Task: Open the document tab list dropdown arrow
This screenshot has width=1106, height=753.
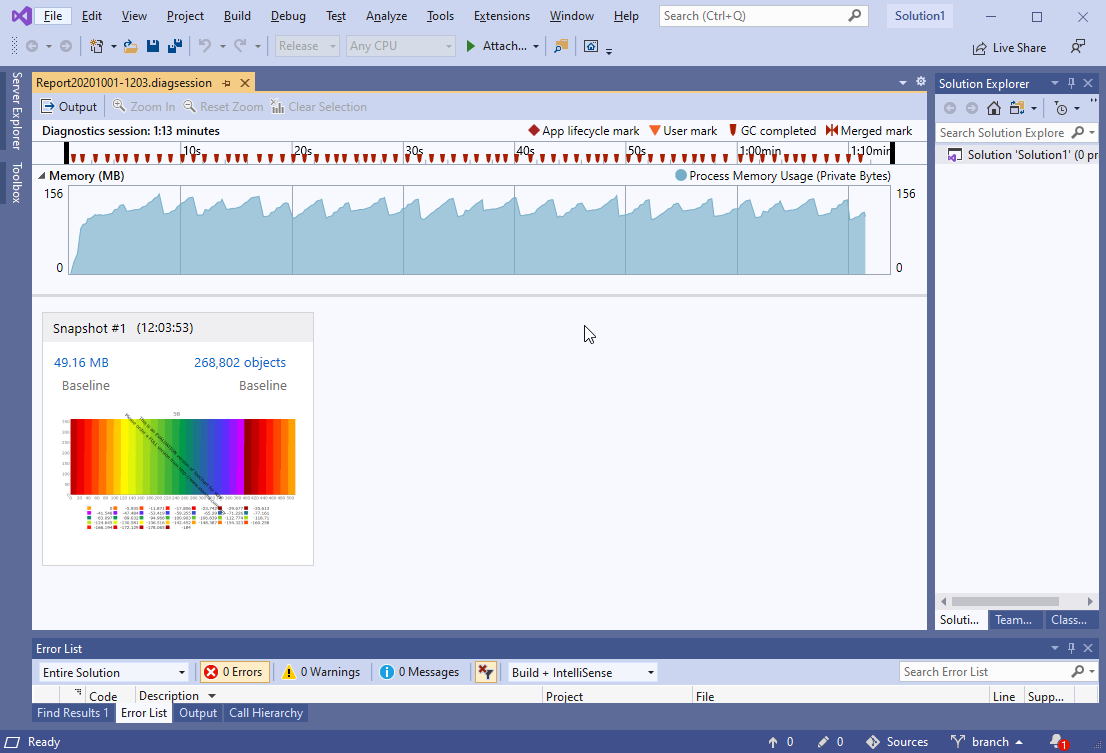Action: 903,83
